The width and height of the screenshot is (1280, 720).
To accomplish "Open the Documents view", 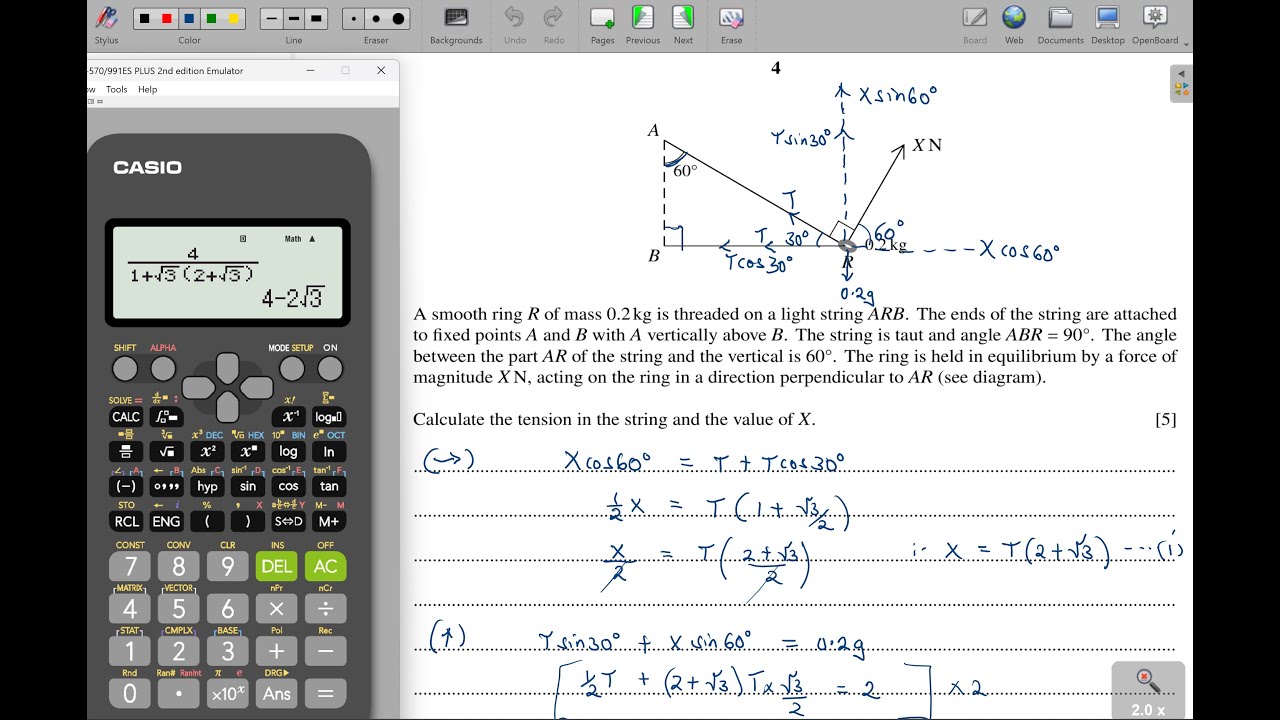I will coord(1060,24).
